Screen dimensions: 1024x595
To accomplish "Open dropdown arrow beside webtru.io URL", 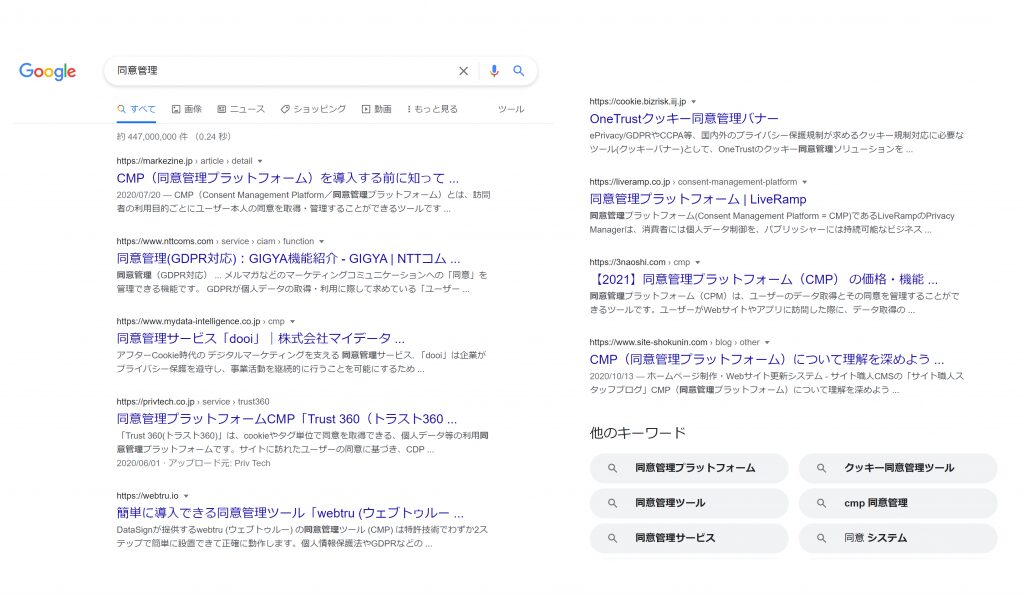I will point(186,496).
